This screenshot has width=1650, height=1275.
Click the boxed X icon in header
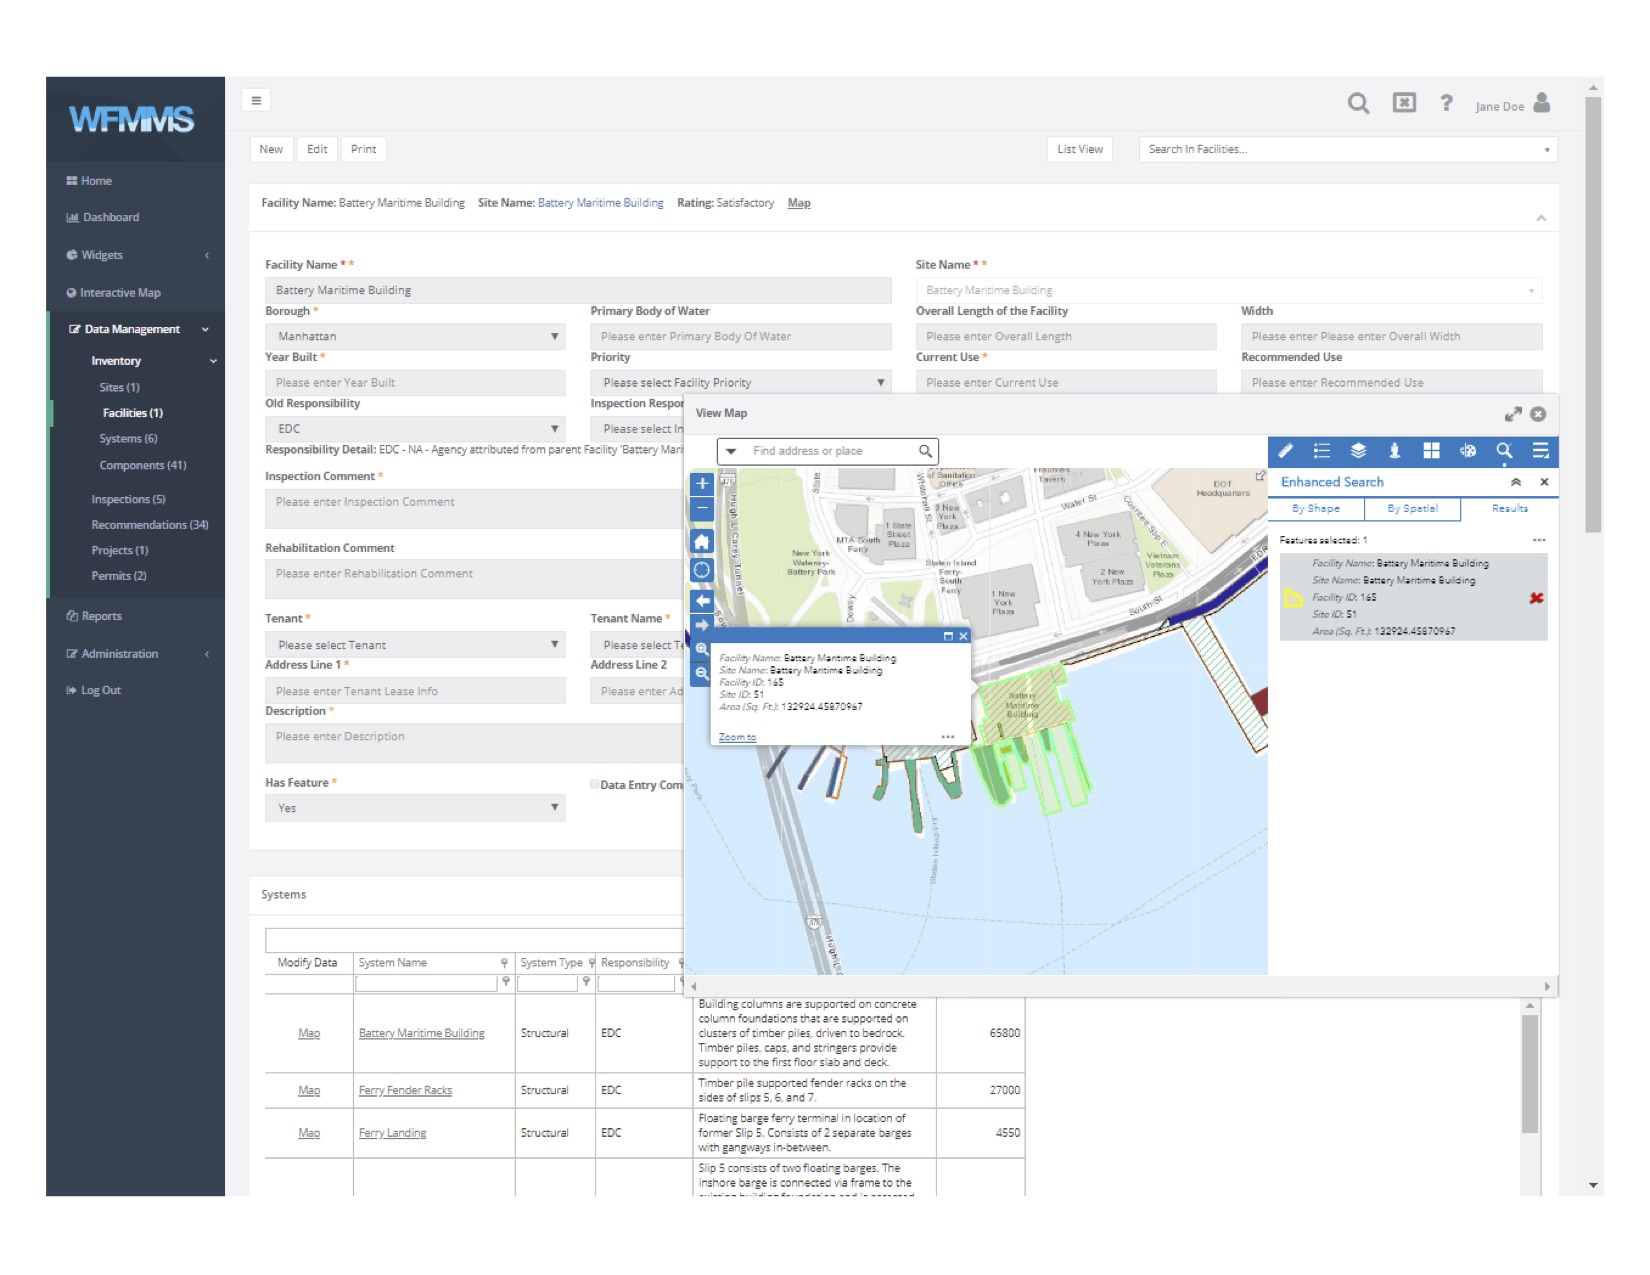point(1404,103)
